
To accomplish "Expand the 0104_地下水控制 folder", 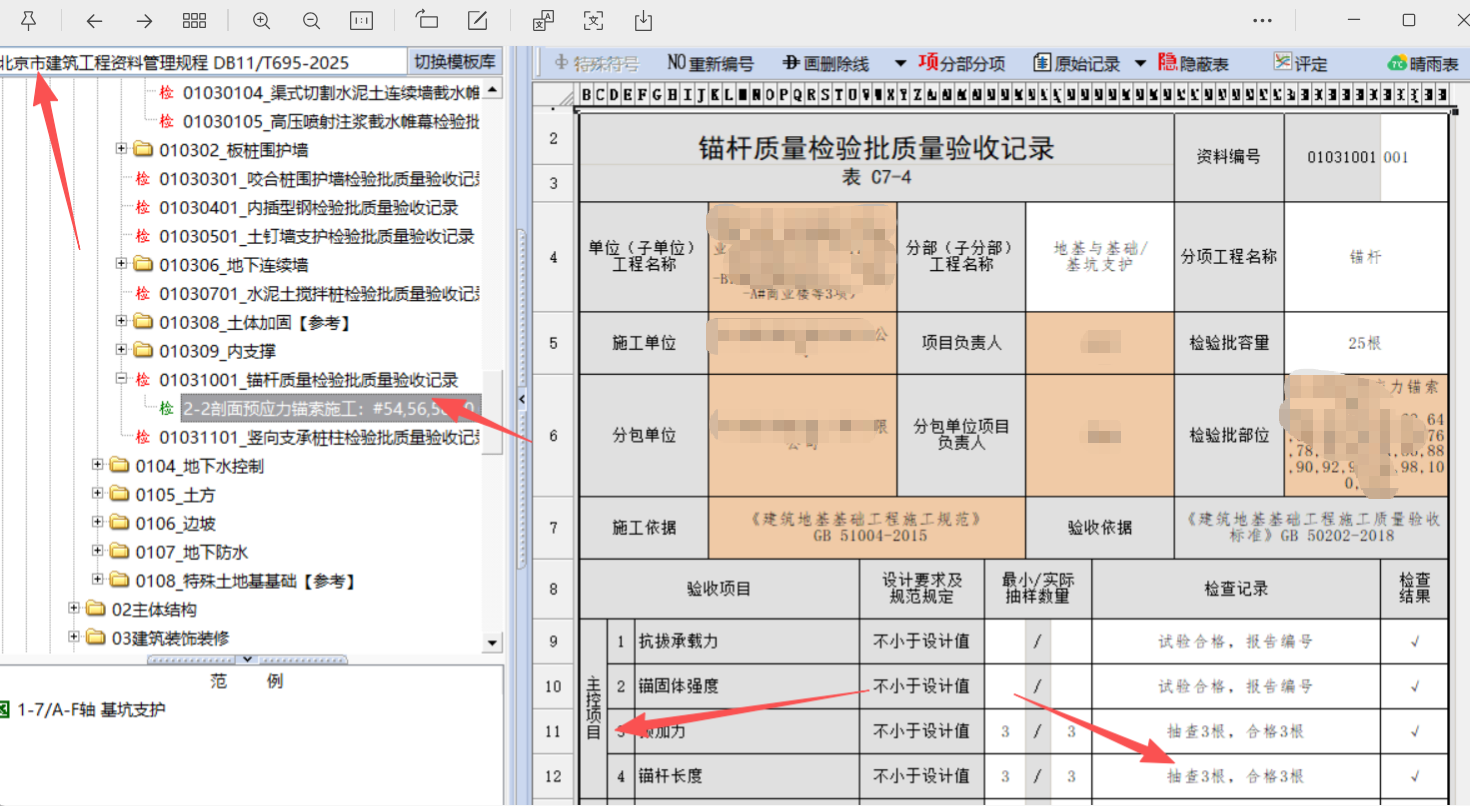I will coord(98,465).
